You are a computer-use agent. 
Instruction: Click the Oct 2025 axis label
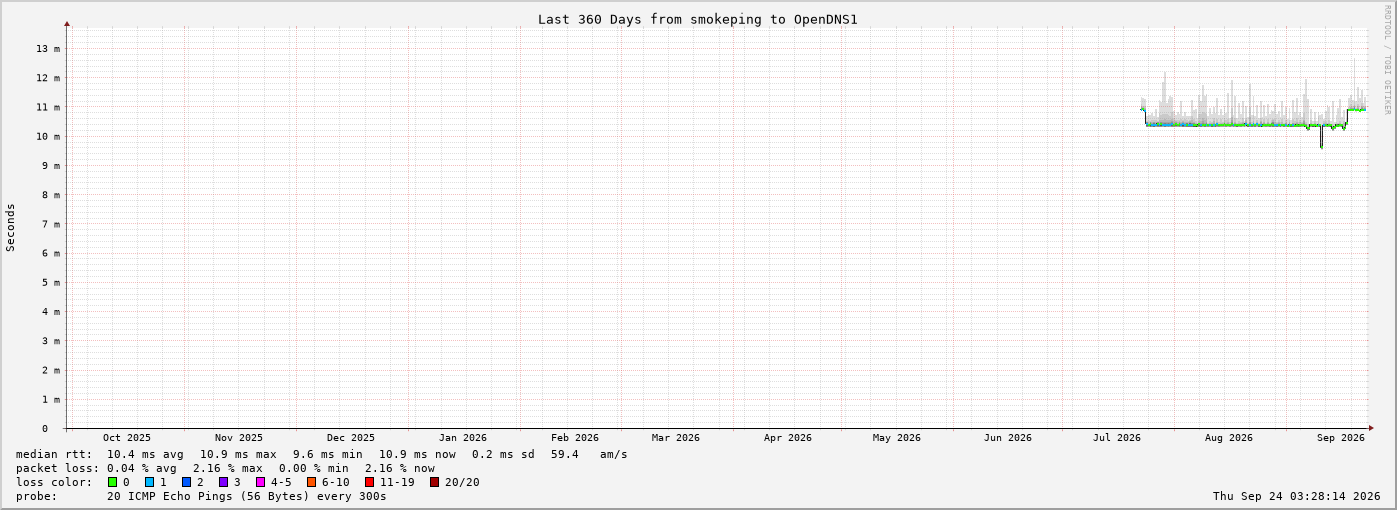pos(127,437)
